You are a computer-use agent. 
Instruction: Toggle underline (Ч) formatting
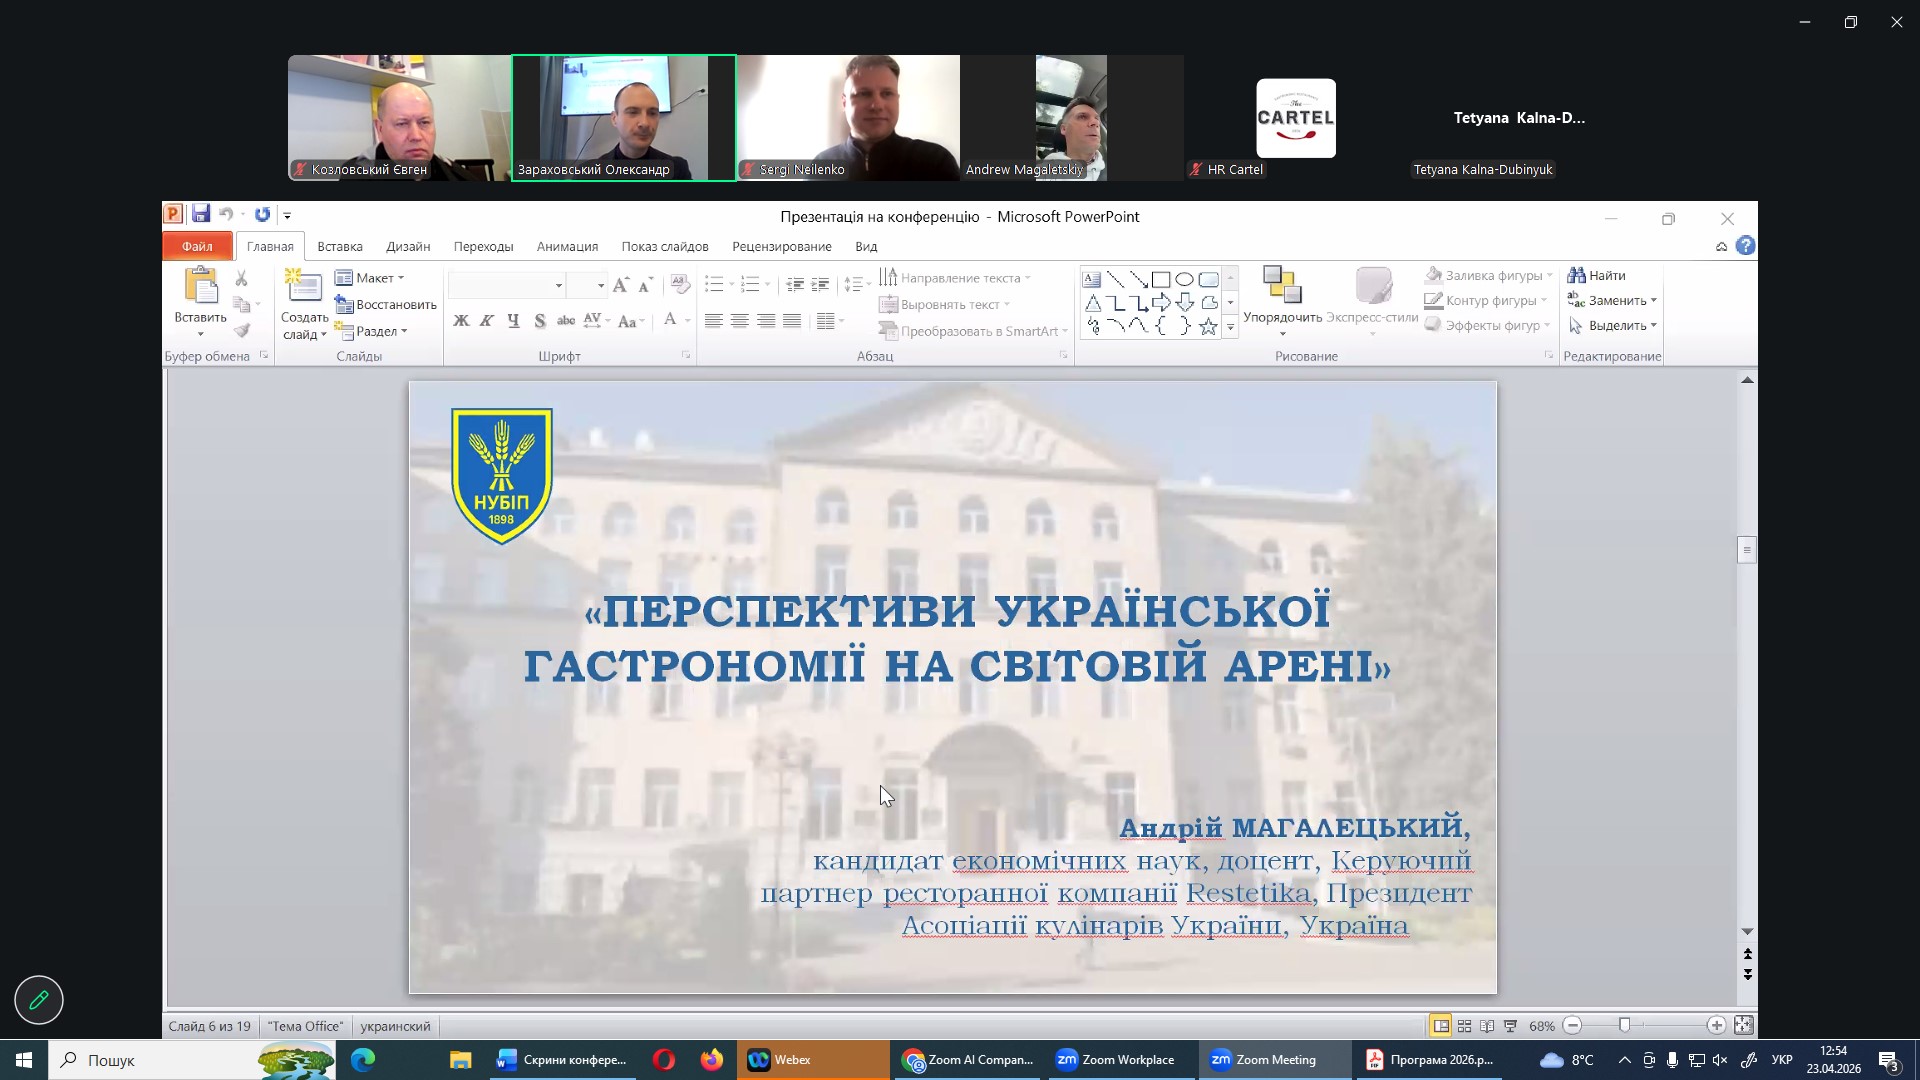pyautogui.click(x=513, y=321)
